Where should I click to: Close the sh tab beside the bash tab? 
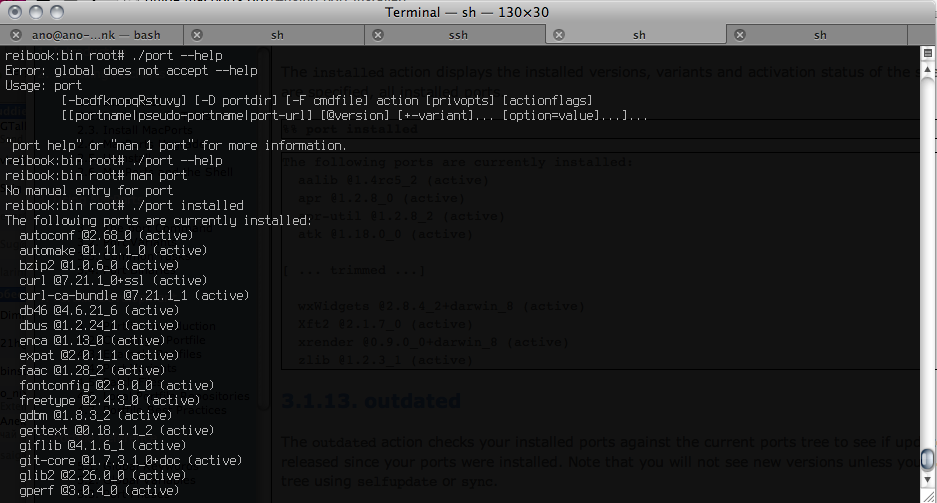click(197, 35)
